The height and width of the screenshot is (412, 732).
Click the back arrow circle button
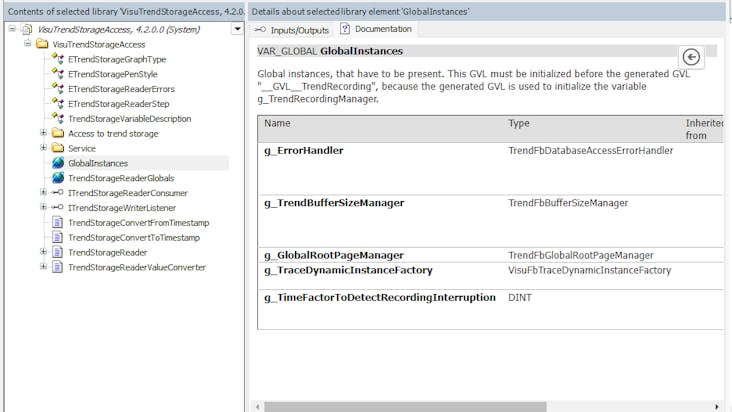690,57
